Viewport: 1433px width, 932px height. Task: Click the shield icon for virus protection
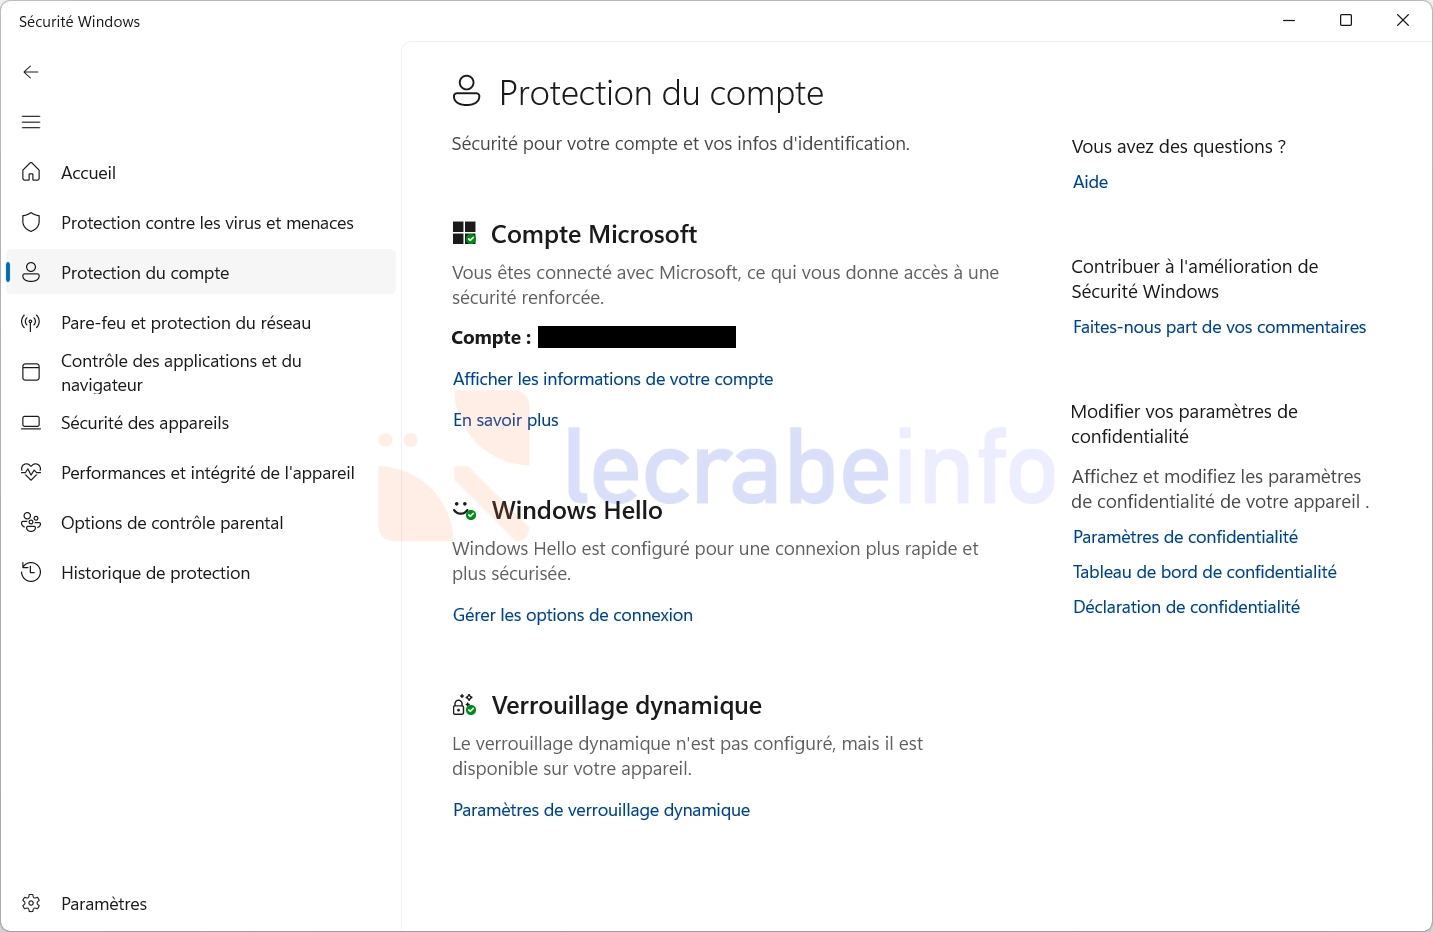pos(31,222)
